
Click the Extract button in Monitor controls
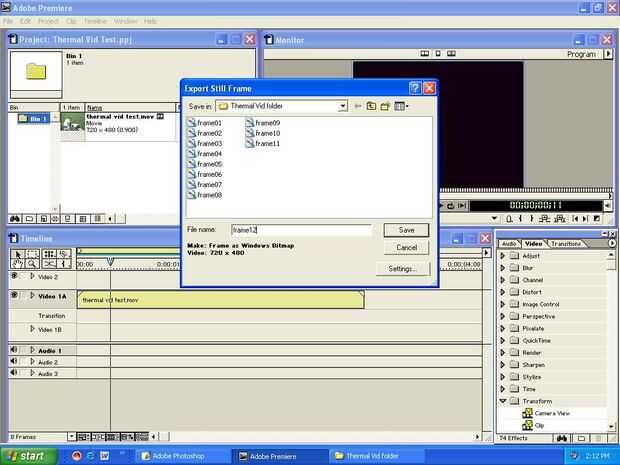(x=560, y=218)
